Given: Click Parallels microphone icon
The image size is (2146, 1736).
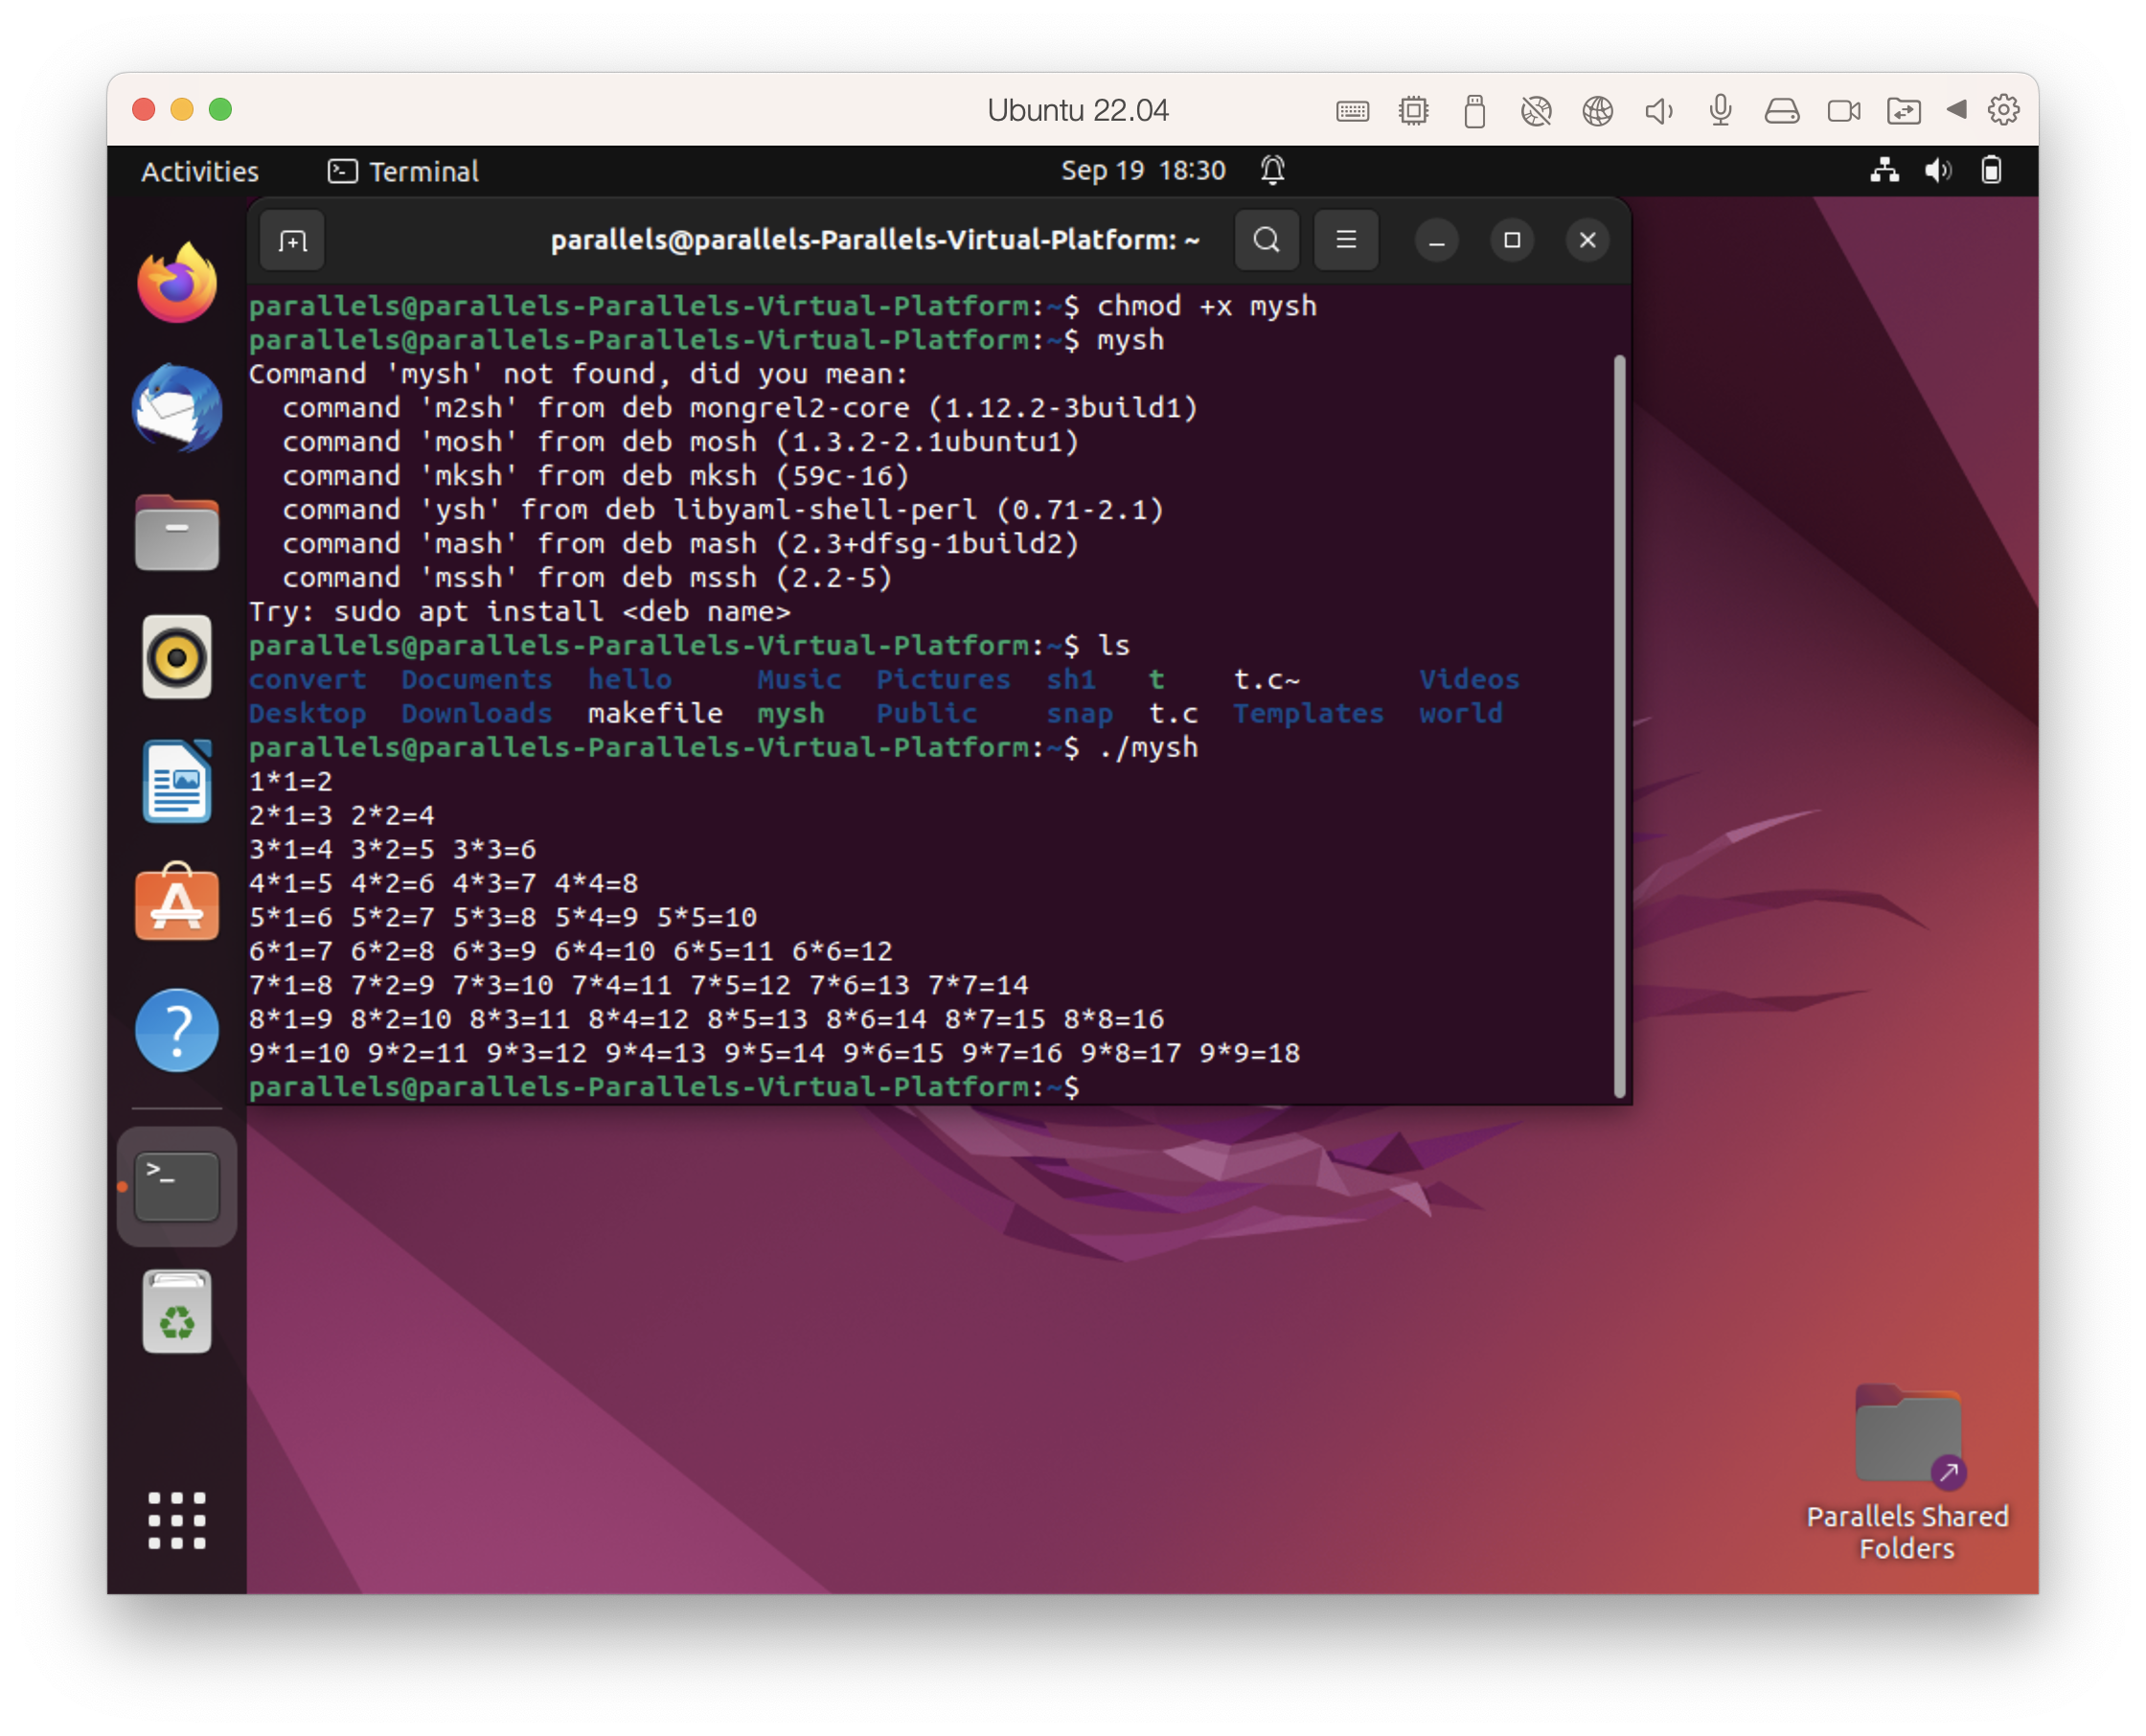Looking at the screenshot, I should click(x=1720, y=110).
